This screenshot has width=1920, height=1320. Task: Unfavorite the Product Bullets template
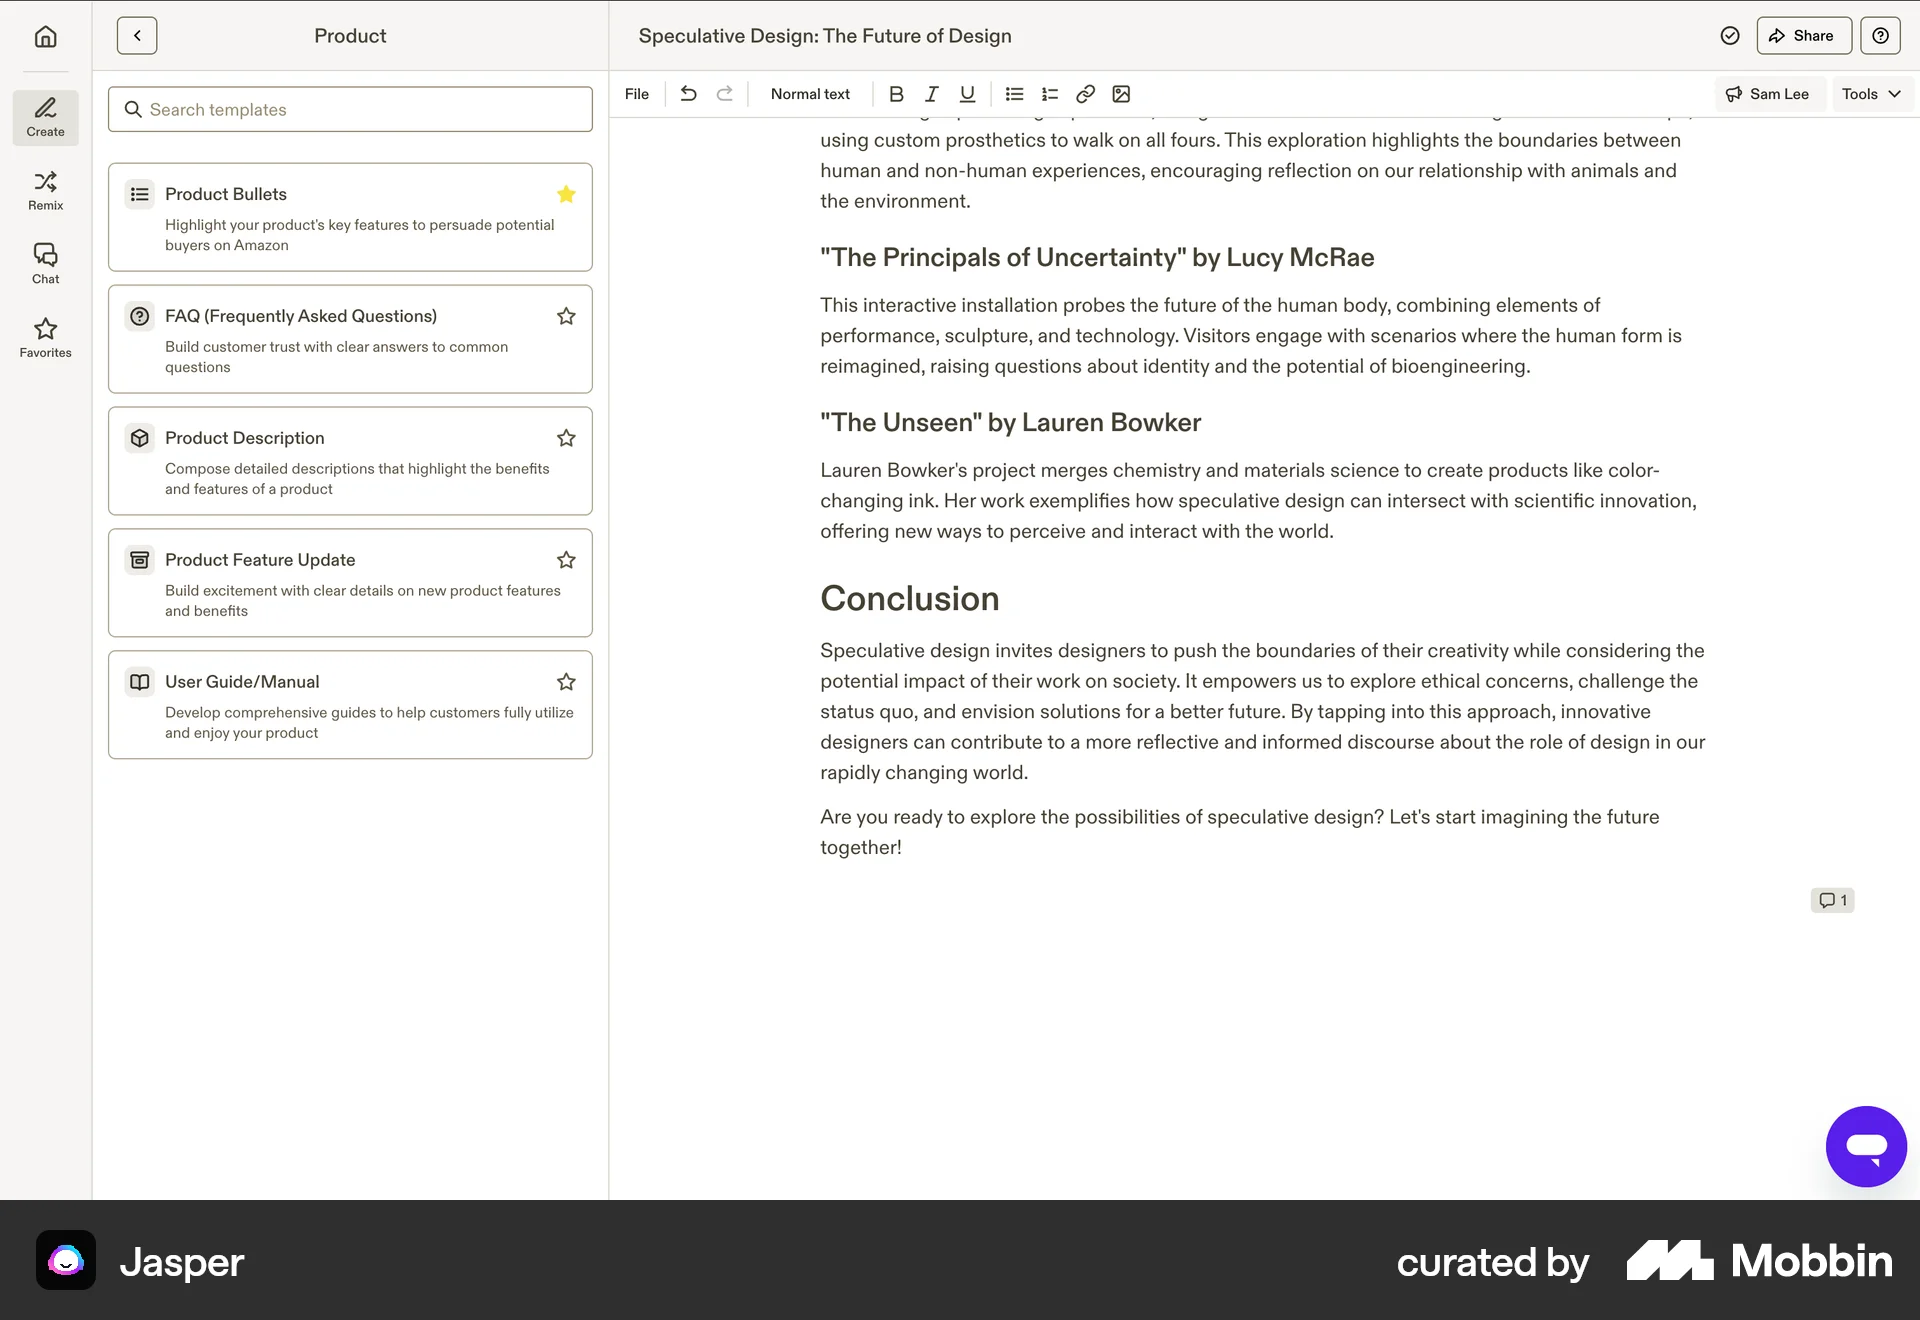566,194
